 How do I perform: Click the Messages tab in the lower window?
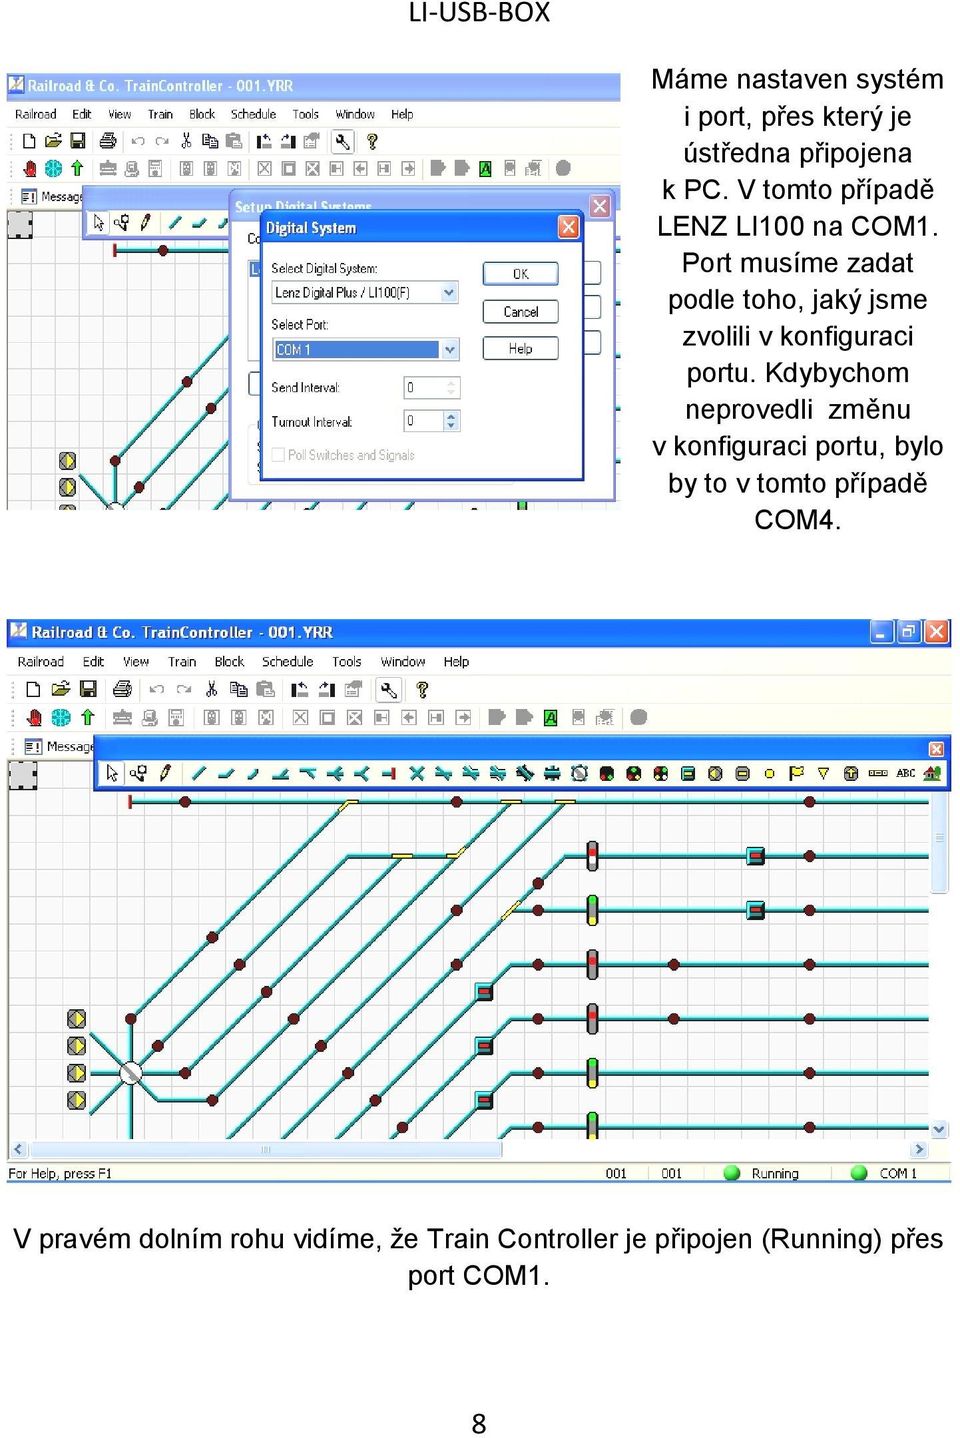(x=58, y=746)
